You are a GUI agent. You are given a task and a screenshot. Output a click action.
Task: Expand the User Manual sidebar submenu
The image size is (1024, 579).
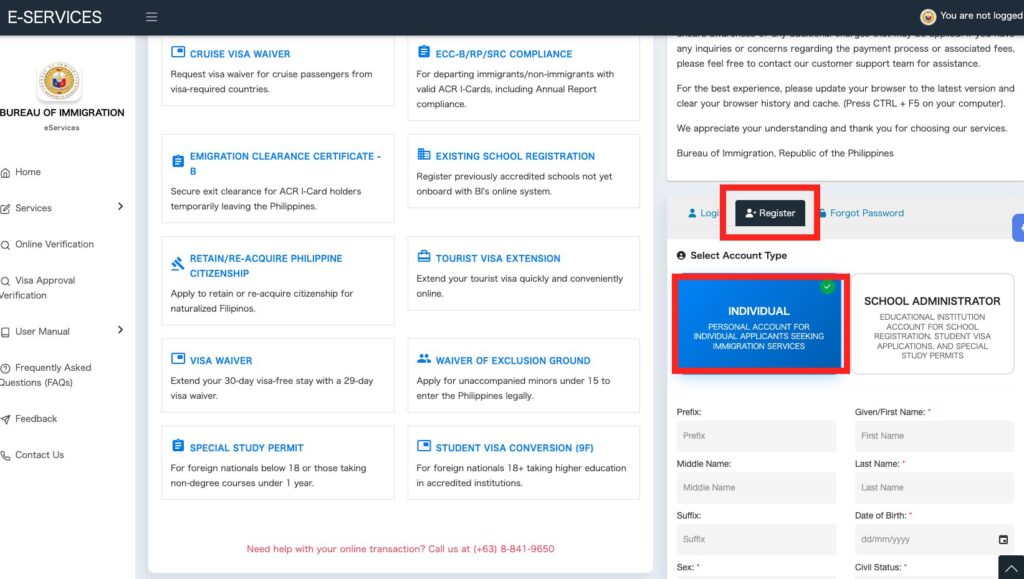120,330
